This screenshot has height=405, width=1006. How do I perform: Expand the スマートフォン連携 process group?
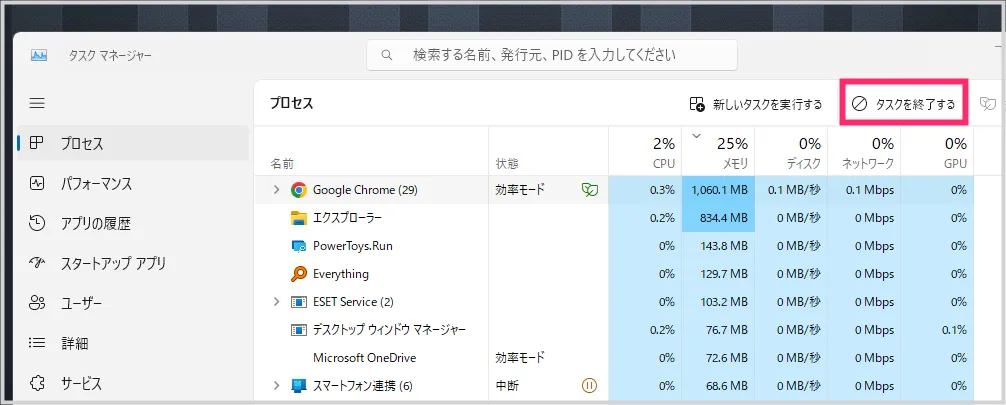click(277, 386)
